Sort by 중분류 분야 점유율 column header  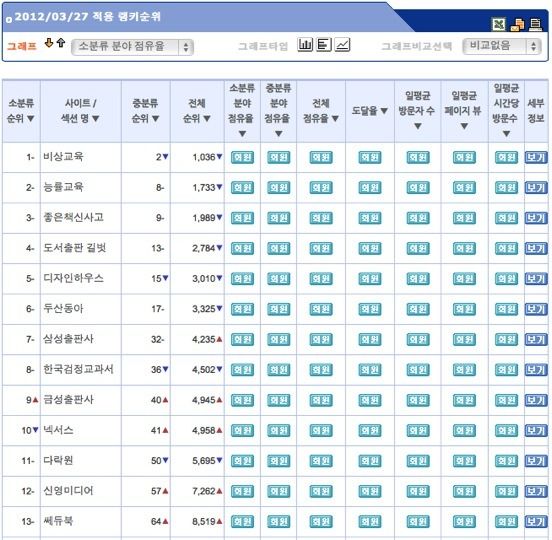point(278,111)
